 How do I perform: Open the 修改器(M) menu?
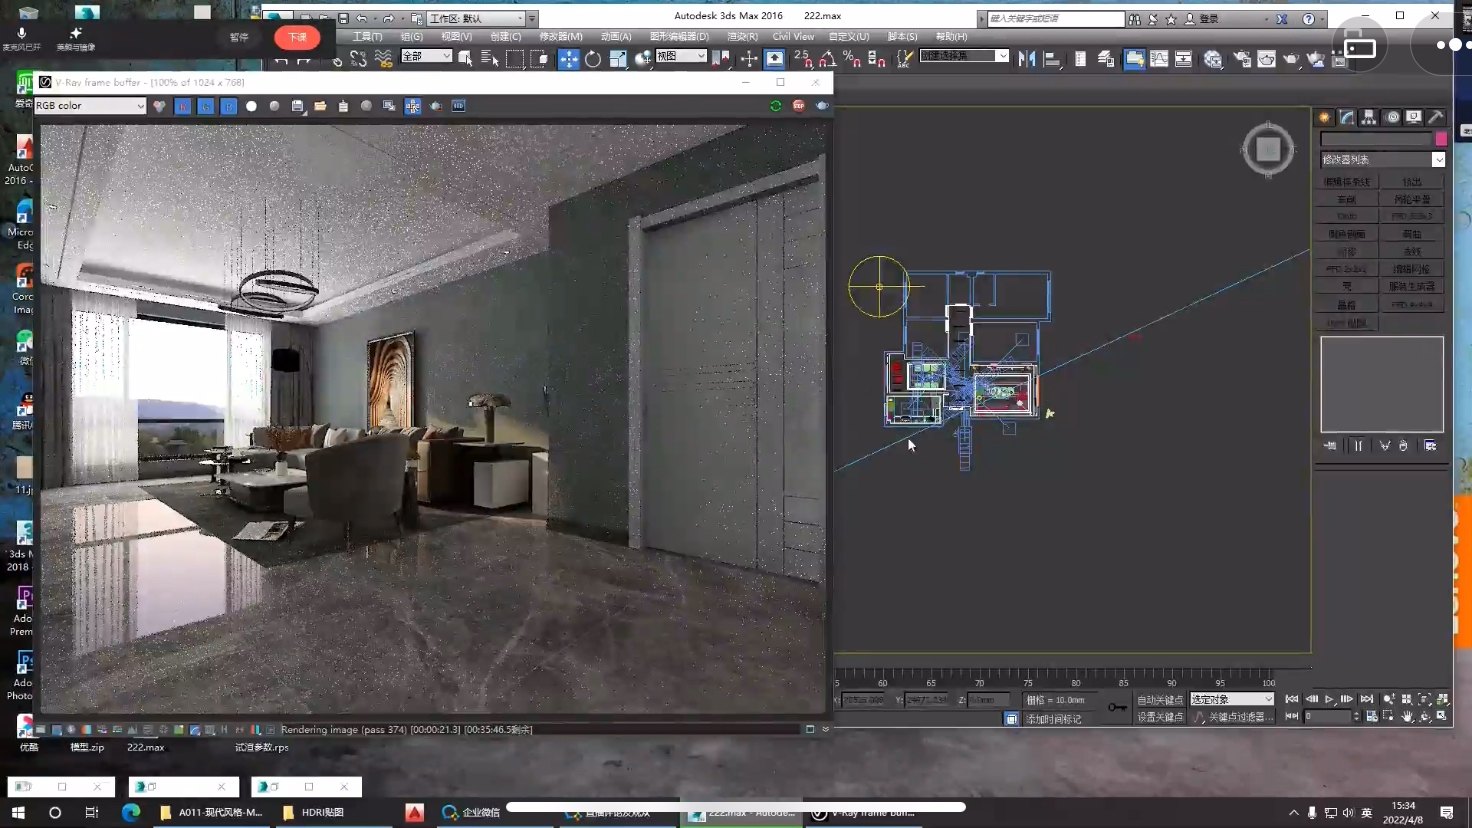pyautogui.click(x=561, y=36)
